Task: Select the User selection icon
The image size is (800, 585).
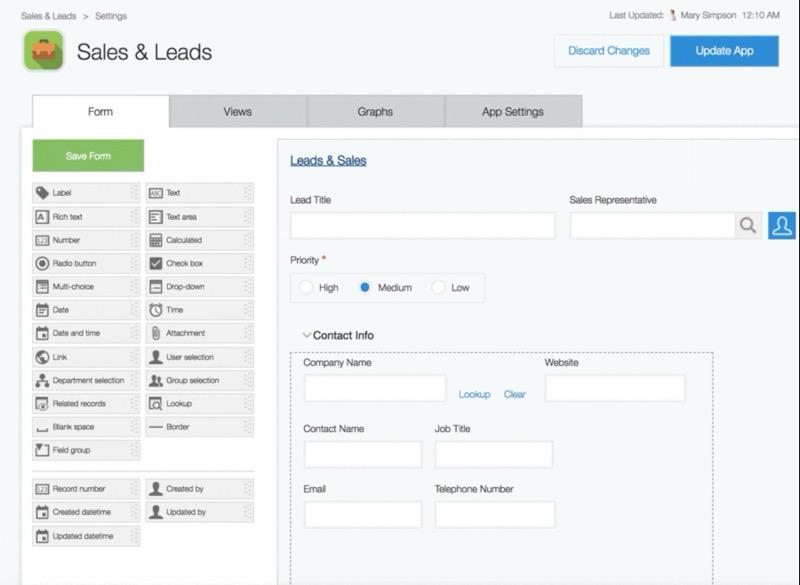Action: pyautogui.click(x=156, y=357)
